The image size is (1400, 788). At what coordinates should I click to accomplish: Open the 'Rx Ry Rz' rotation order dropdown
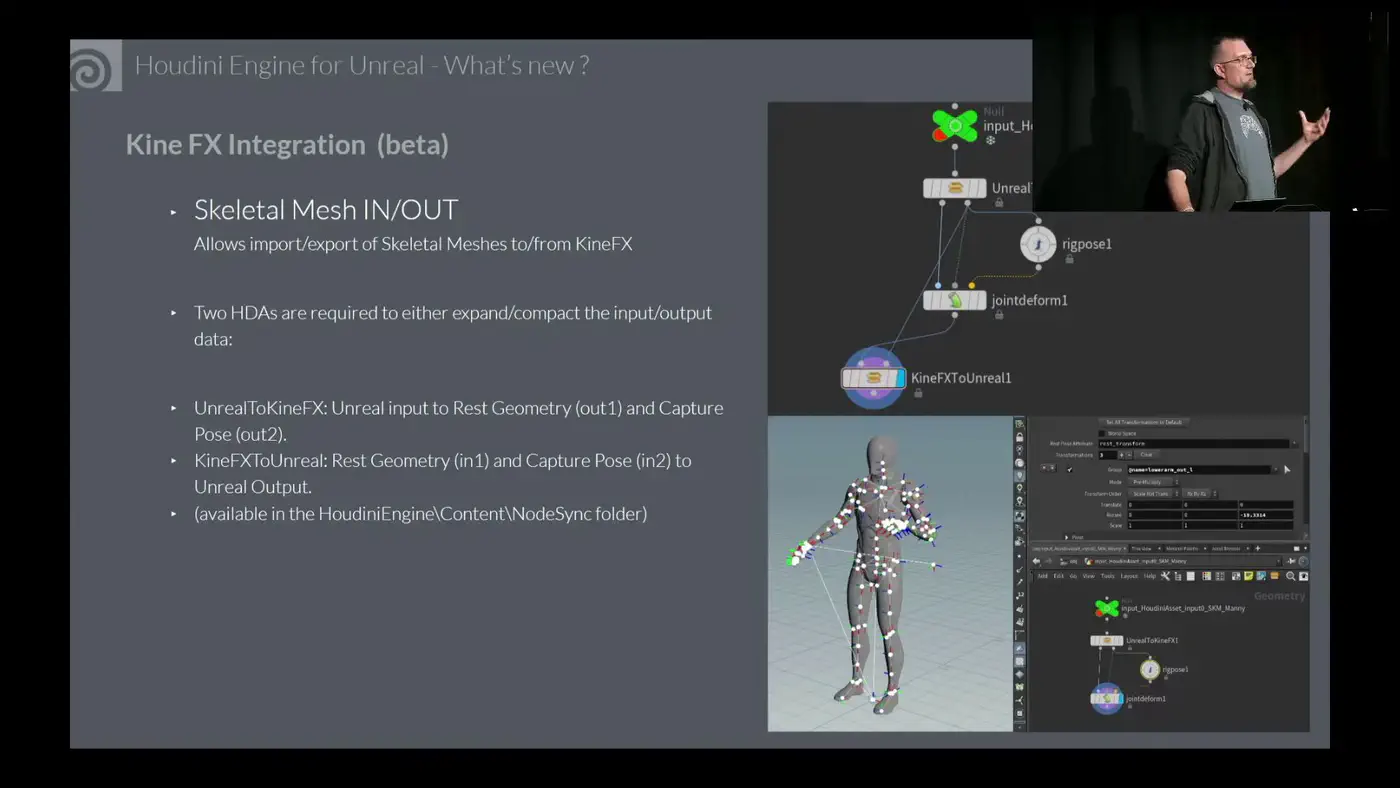click(1200, 494)
